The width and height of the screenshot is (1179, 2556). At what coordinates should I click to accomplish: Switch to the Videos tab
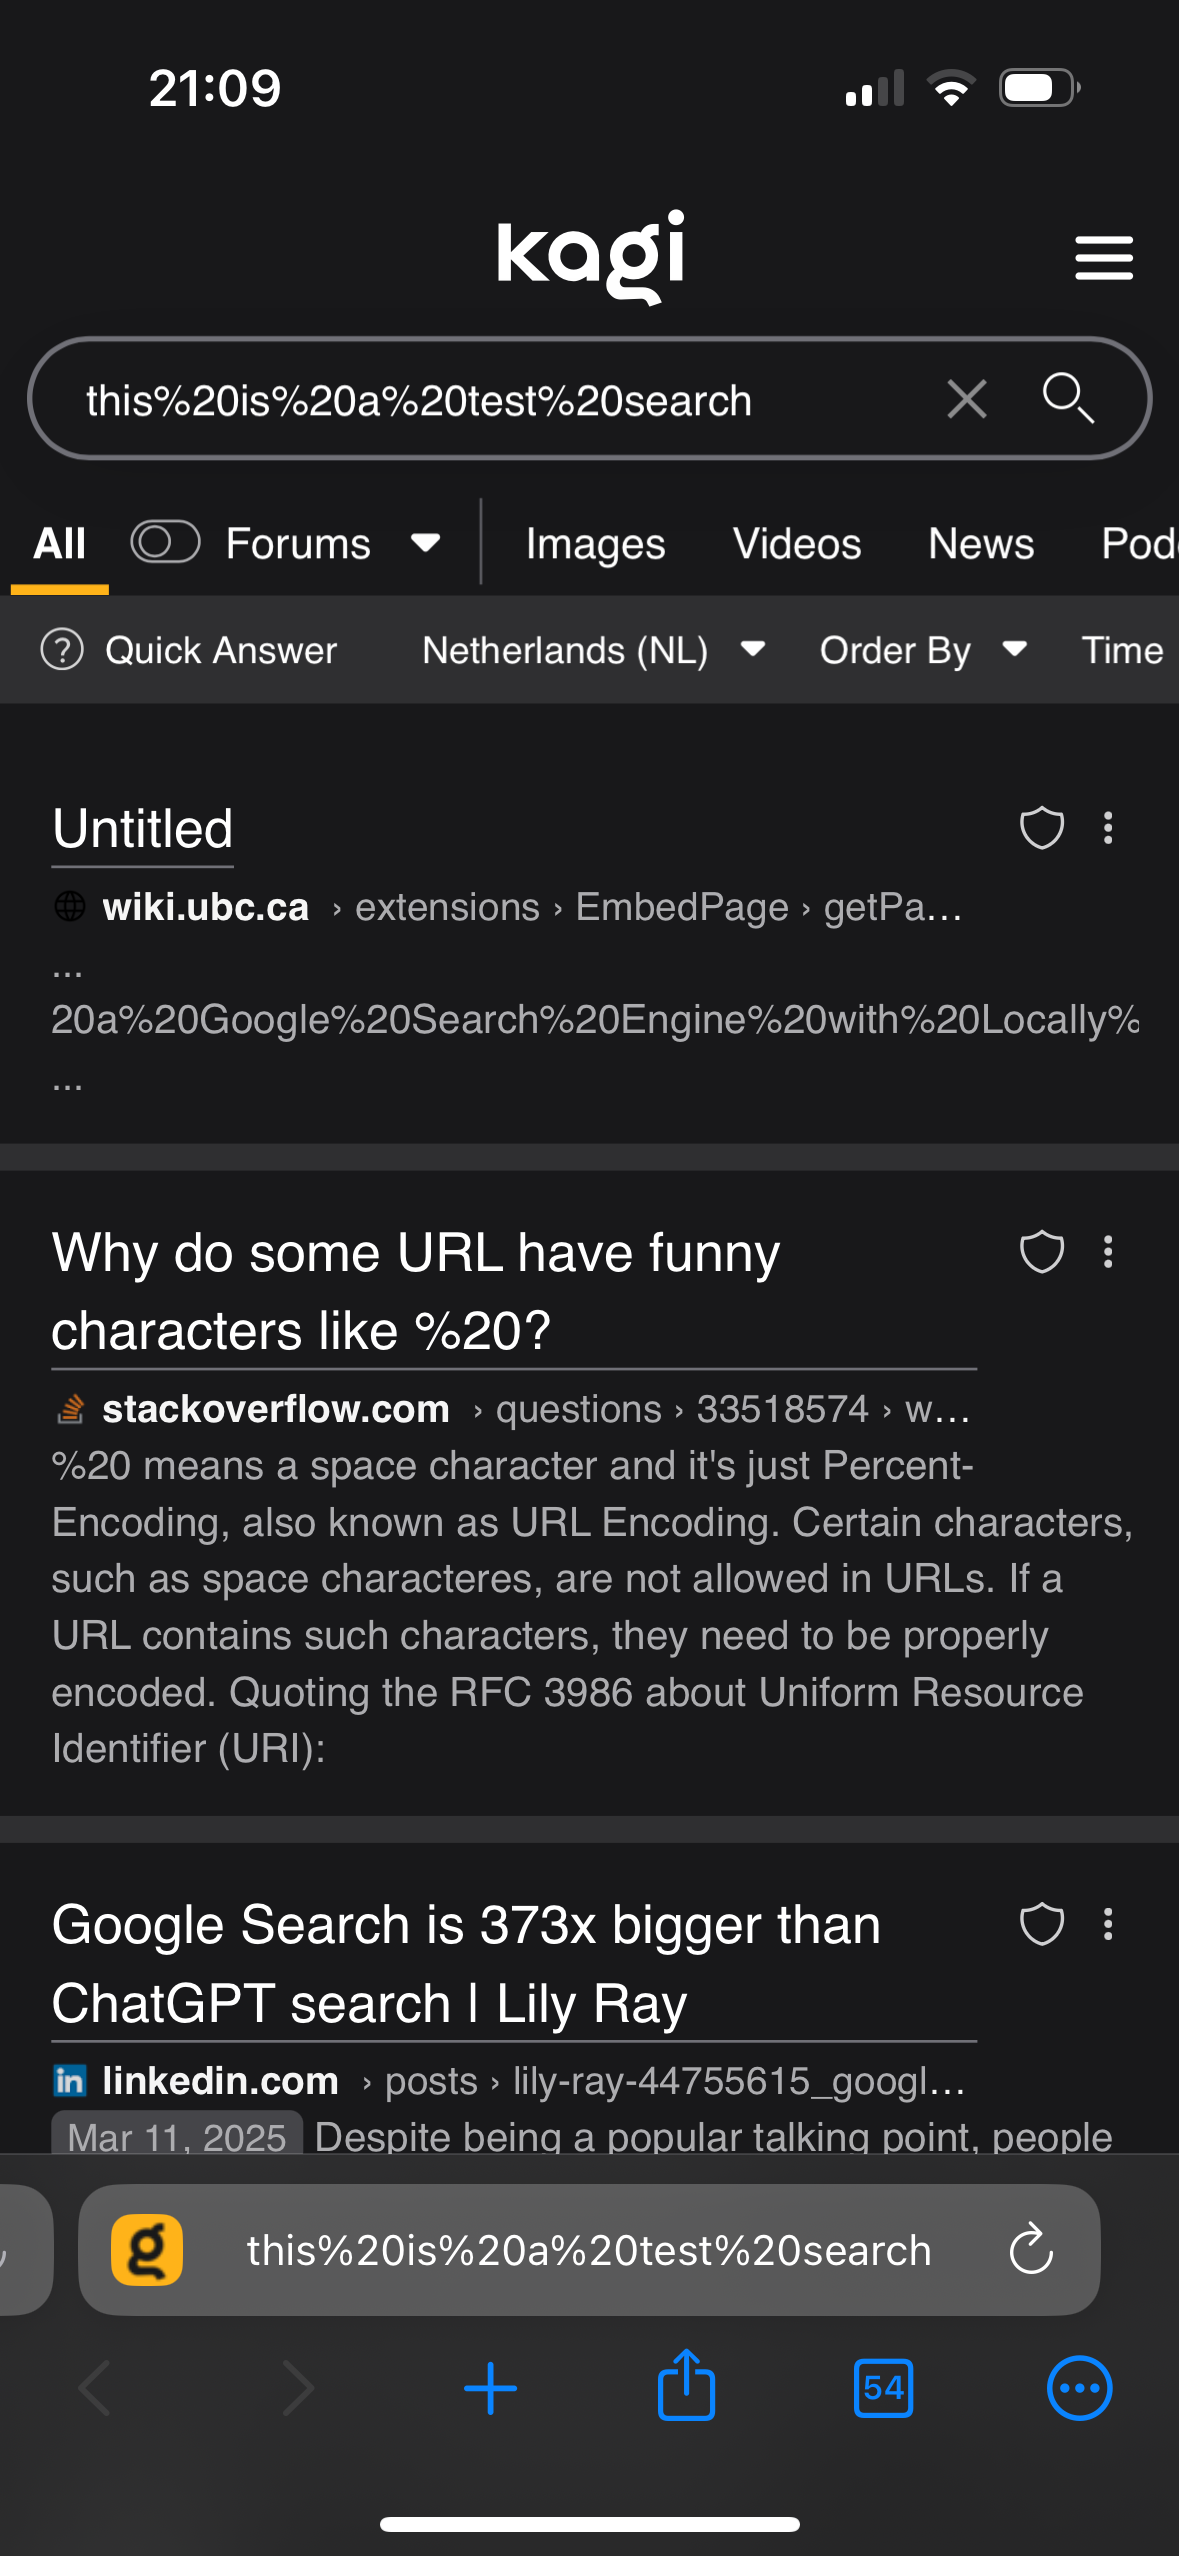coord(796,544)
